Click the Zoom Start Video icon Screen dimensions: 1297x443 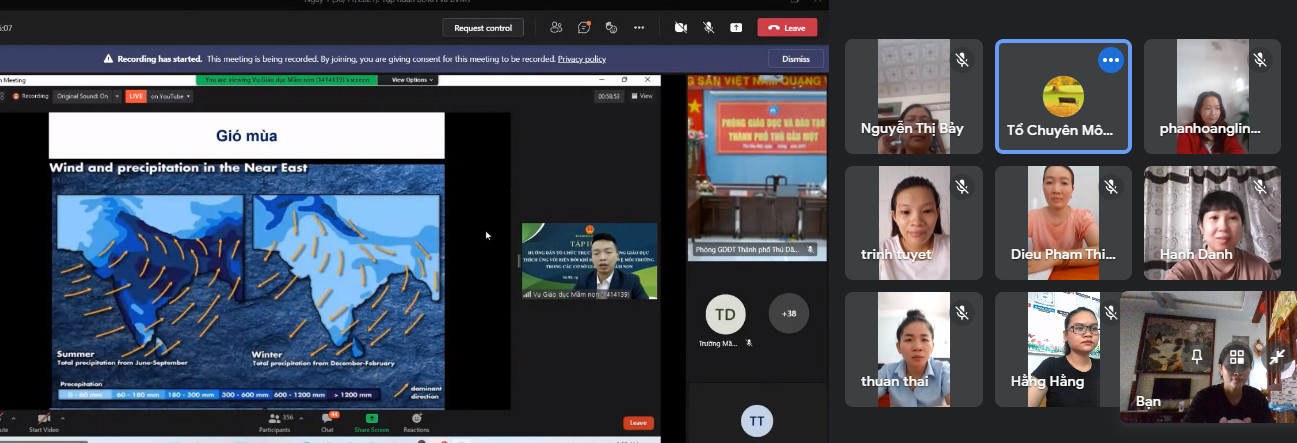[x=43, y=422]
